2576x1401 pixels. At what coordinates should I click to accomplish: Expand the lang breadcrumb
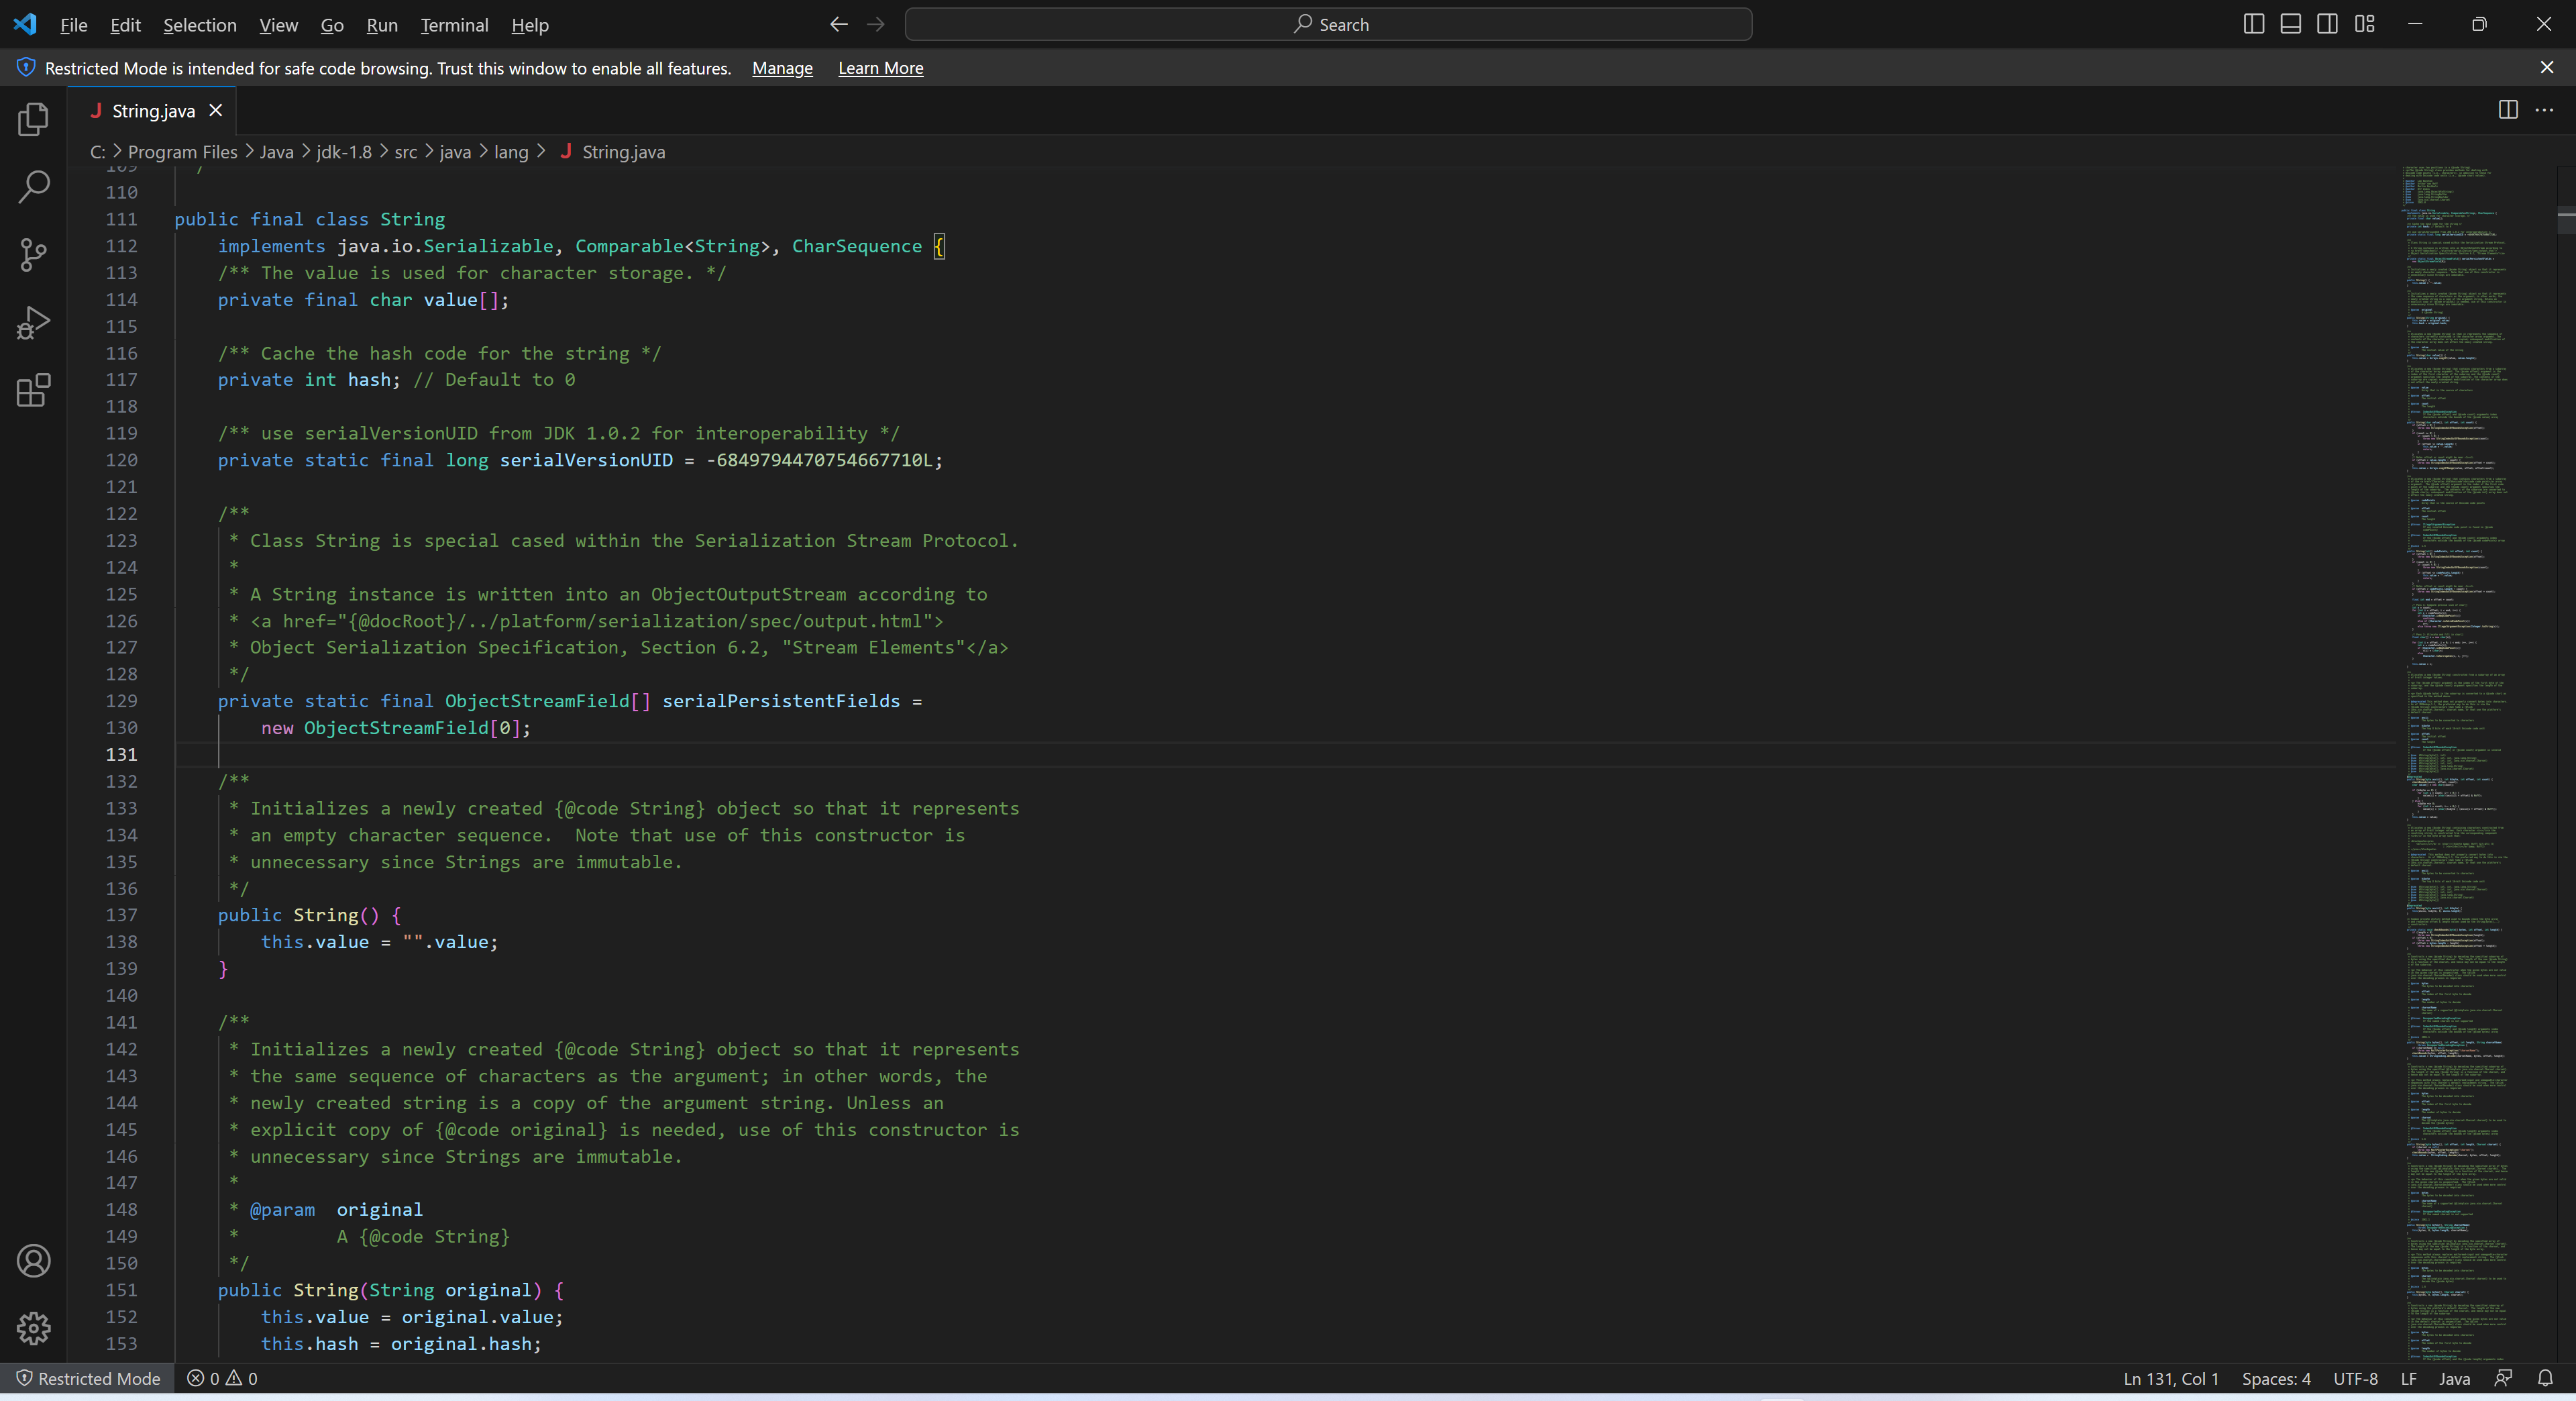(x=511, y=152)
